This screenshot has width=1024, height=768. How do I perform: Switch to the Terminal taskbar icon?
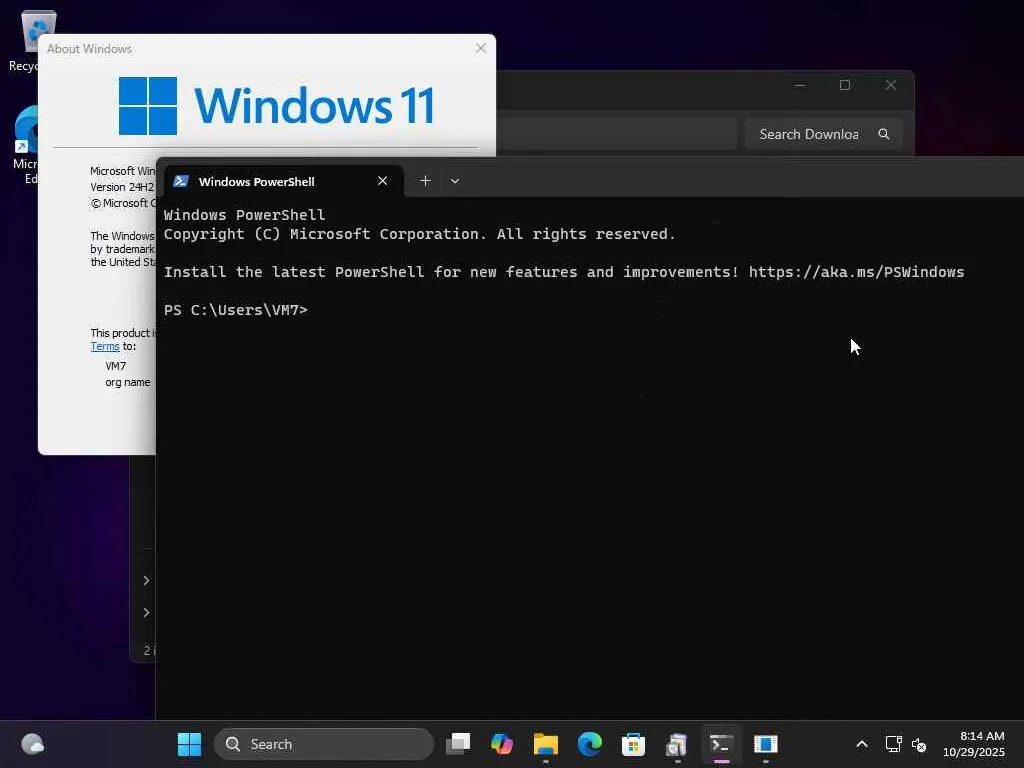pyautogui.click(x=721, y=744)
